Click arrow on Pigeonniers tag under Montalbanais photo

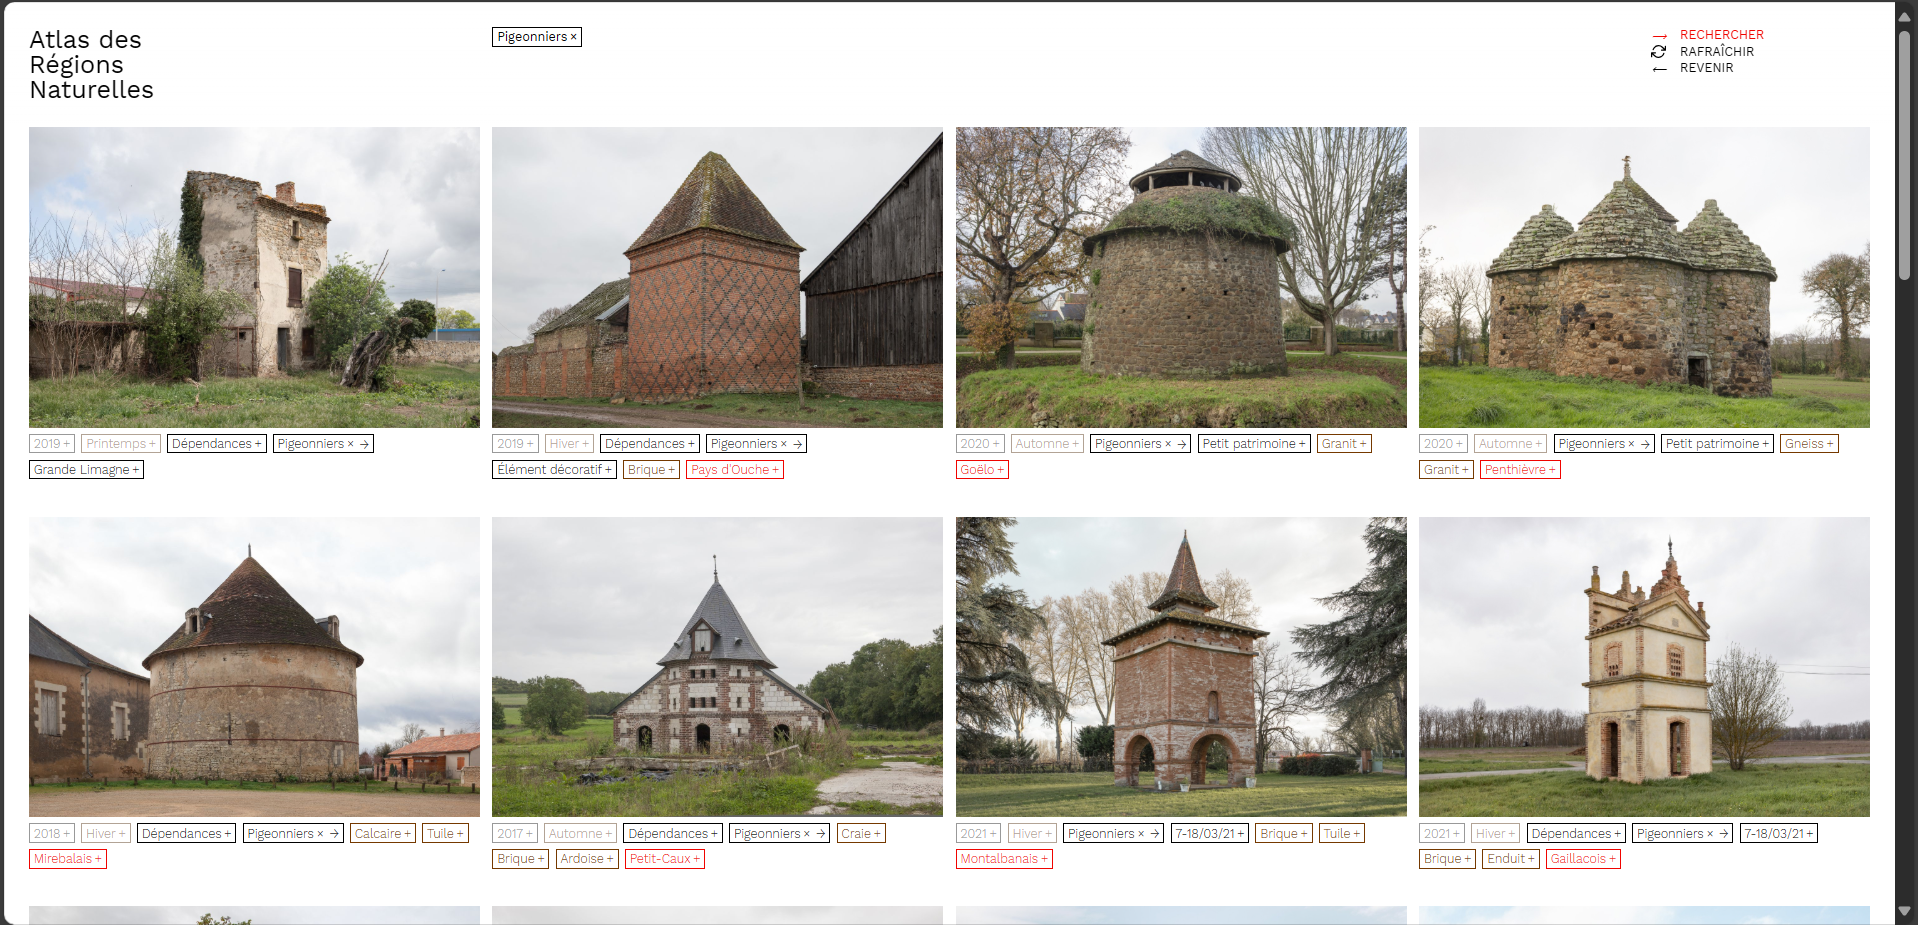coord(1154,834)
